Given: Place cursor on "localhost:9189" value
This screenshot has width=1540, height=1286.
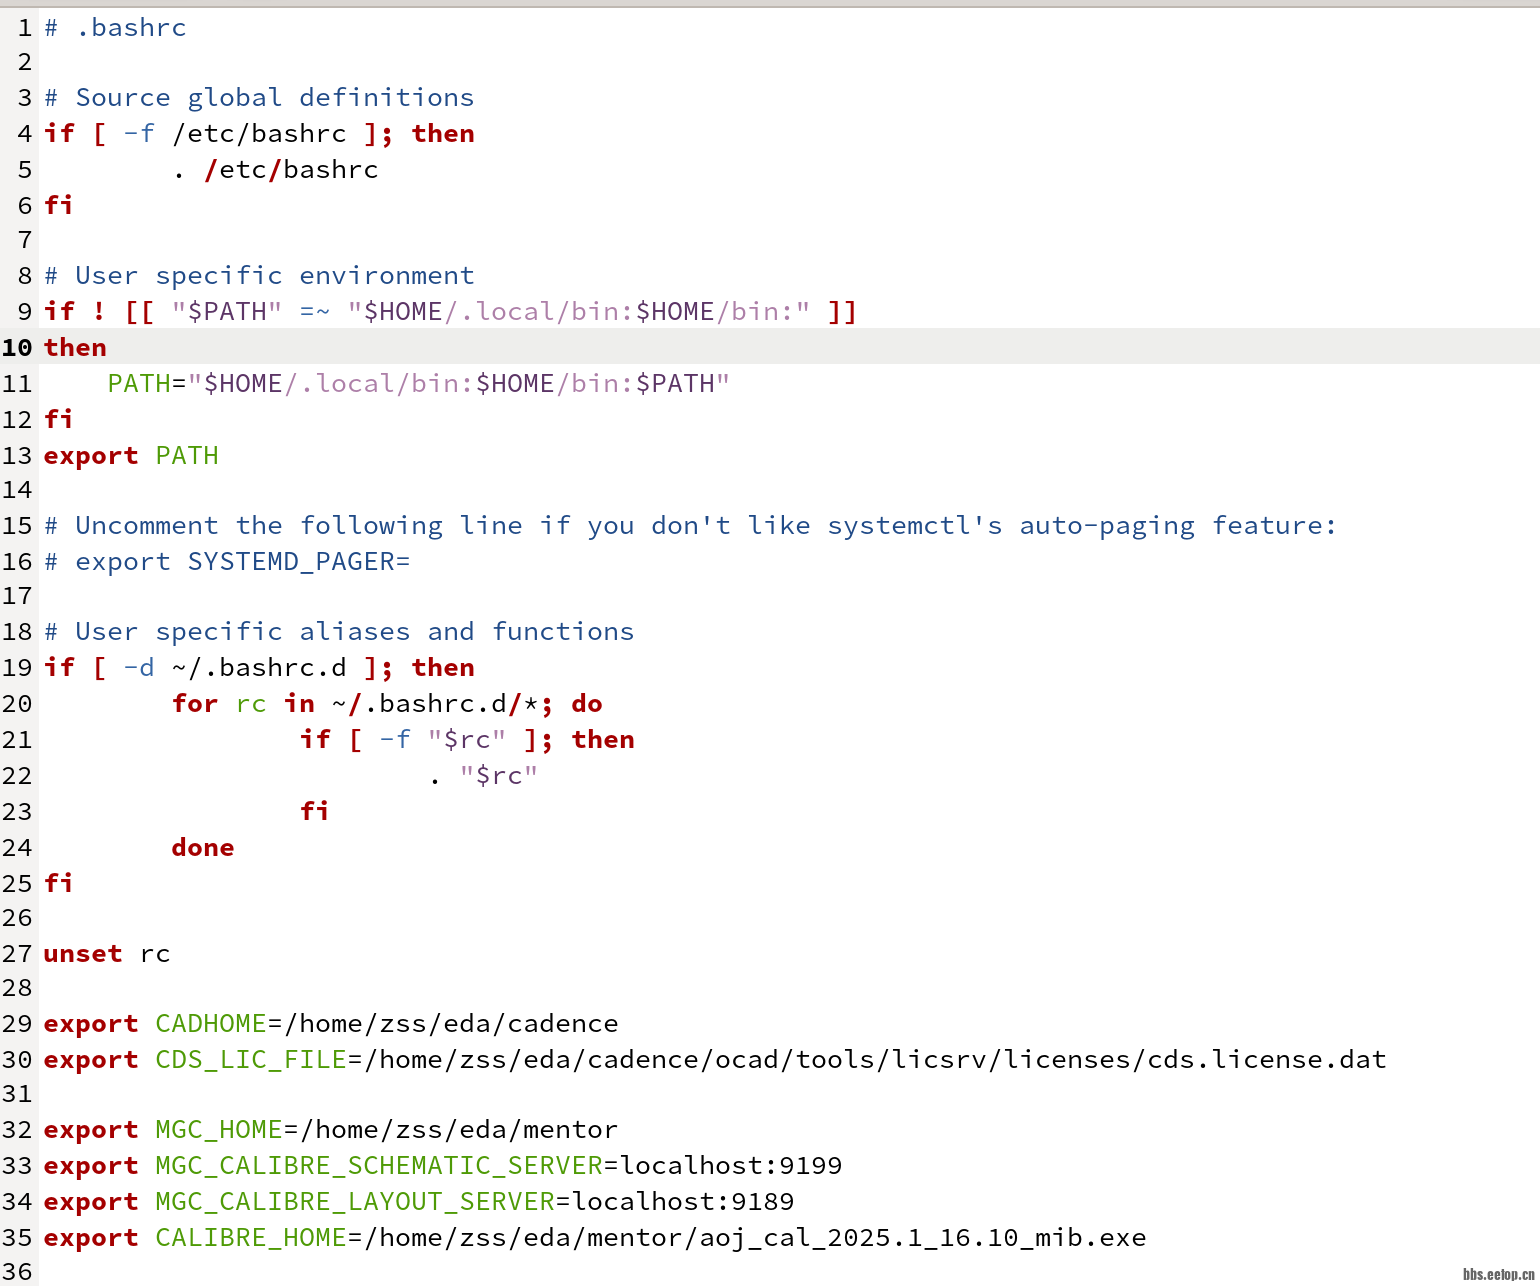Looking at the screenshot, I should tap(682, 1201).
